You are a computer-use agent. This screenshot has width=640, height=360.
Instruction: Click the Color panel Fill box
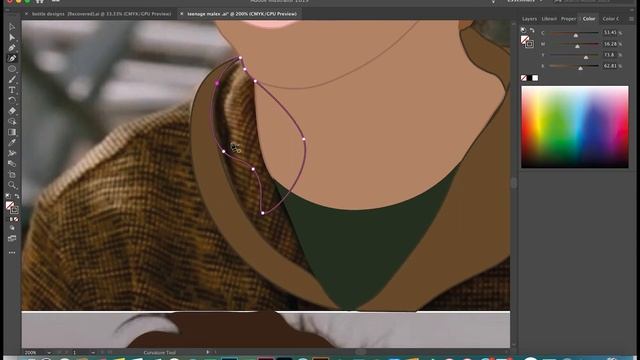[525, 40]
